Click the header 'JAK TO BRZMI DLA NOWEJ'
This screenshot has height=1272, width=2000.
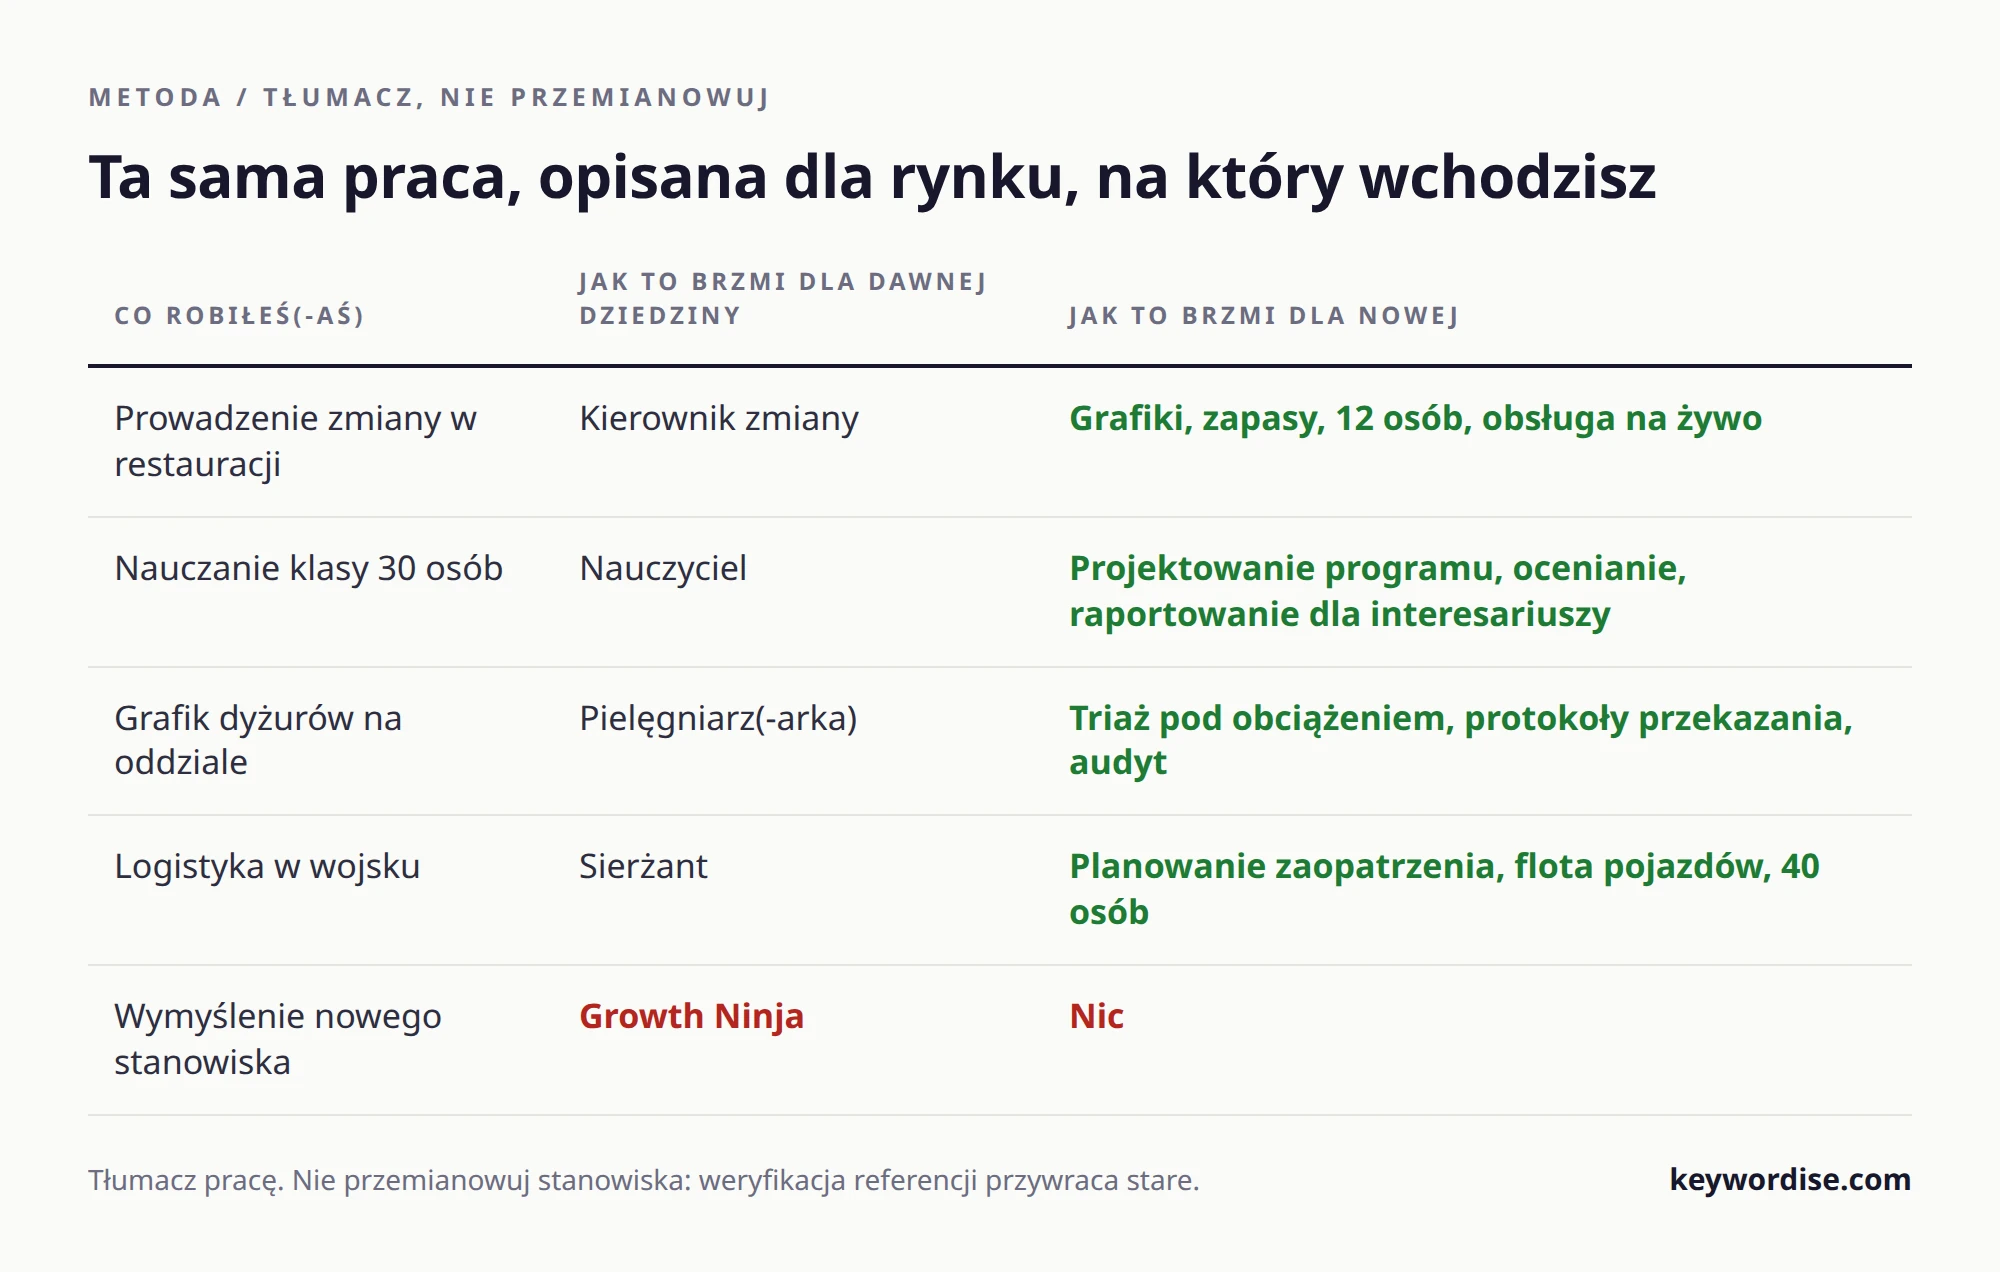tap(1263, 316)
